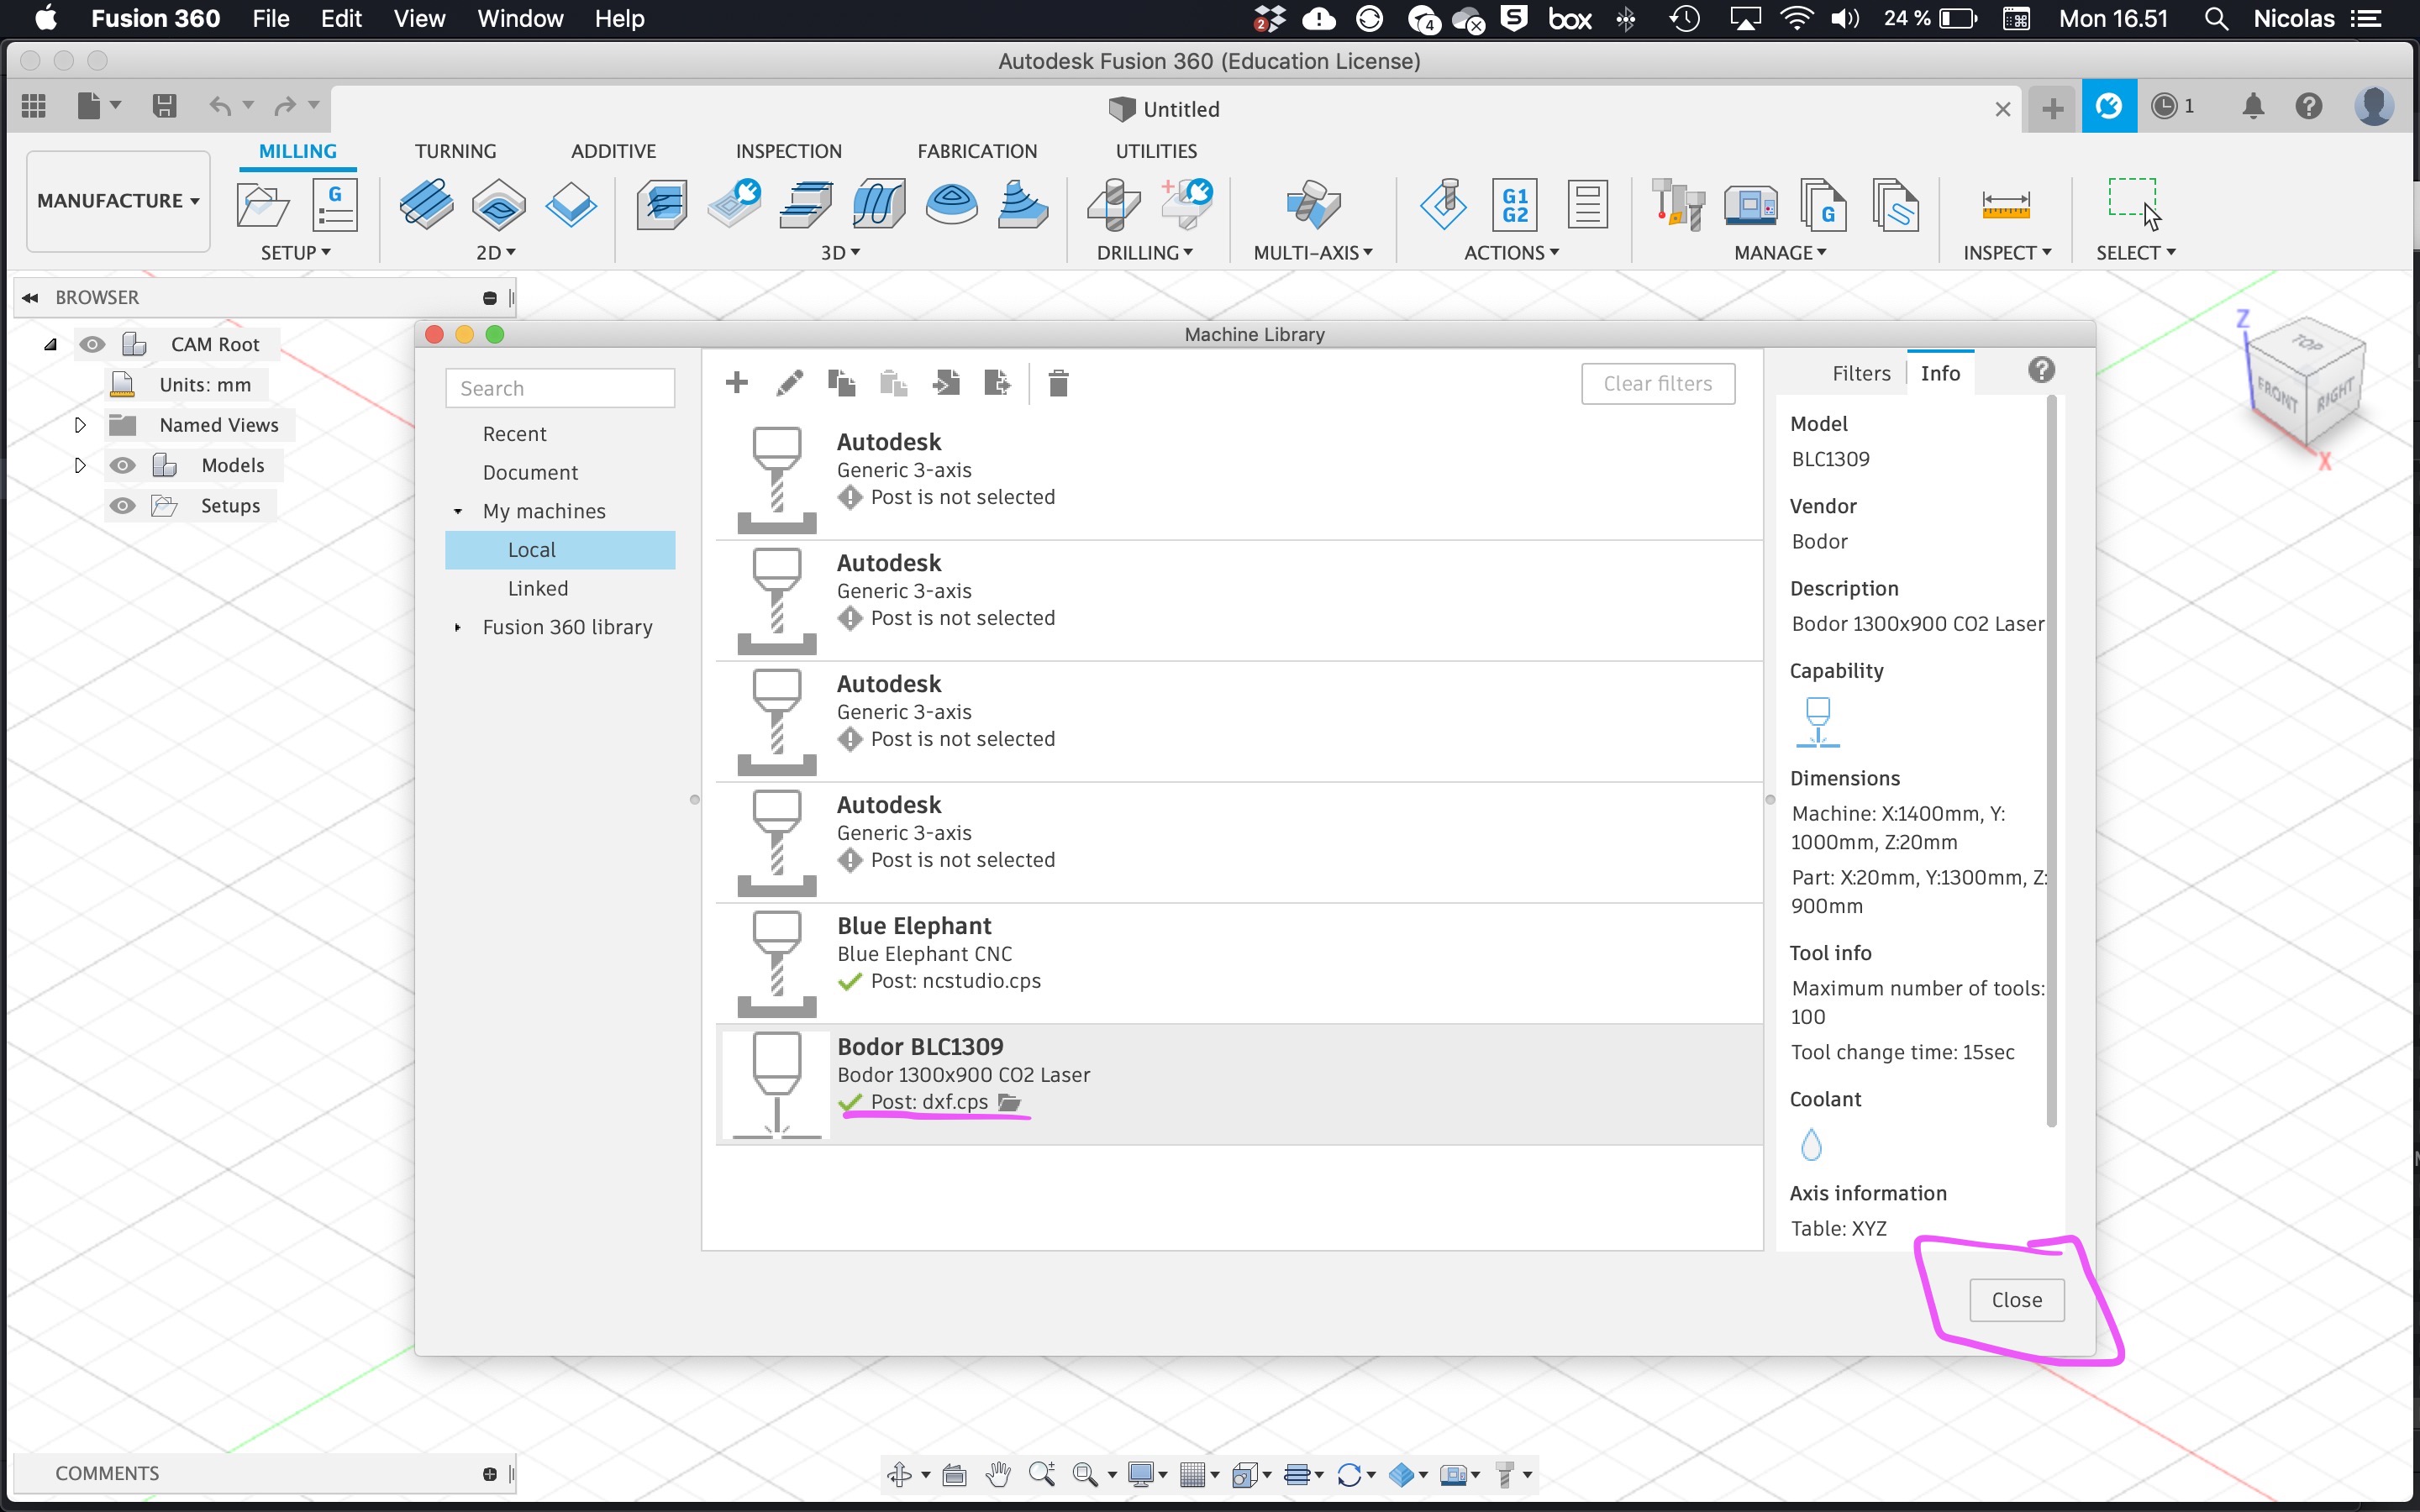Open the Window menu in menu bar
The width and height of the screenshot is (2420, 1512).
pyautogui.click(x=520, y=18)
